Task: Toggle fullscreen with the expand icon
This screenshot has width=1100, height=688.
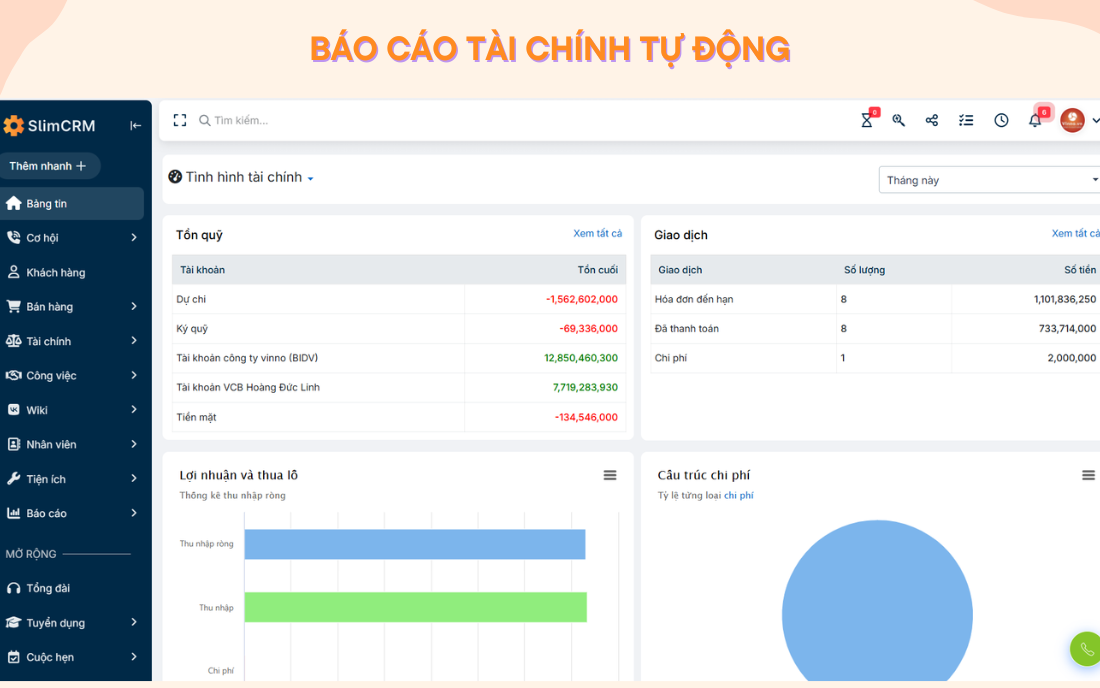Action: [x=180, y=120]
